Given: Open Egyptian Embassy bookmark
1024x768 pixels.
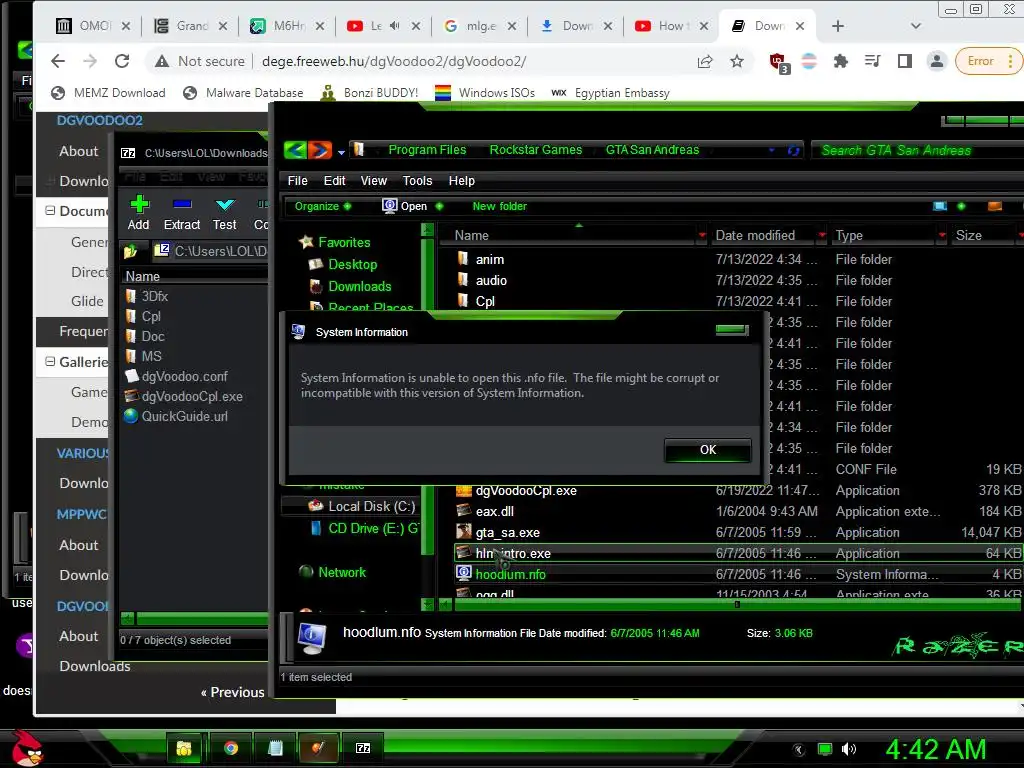Looking at the screenshot, I should click(611, 93).
